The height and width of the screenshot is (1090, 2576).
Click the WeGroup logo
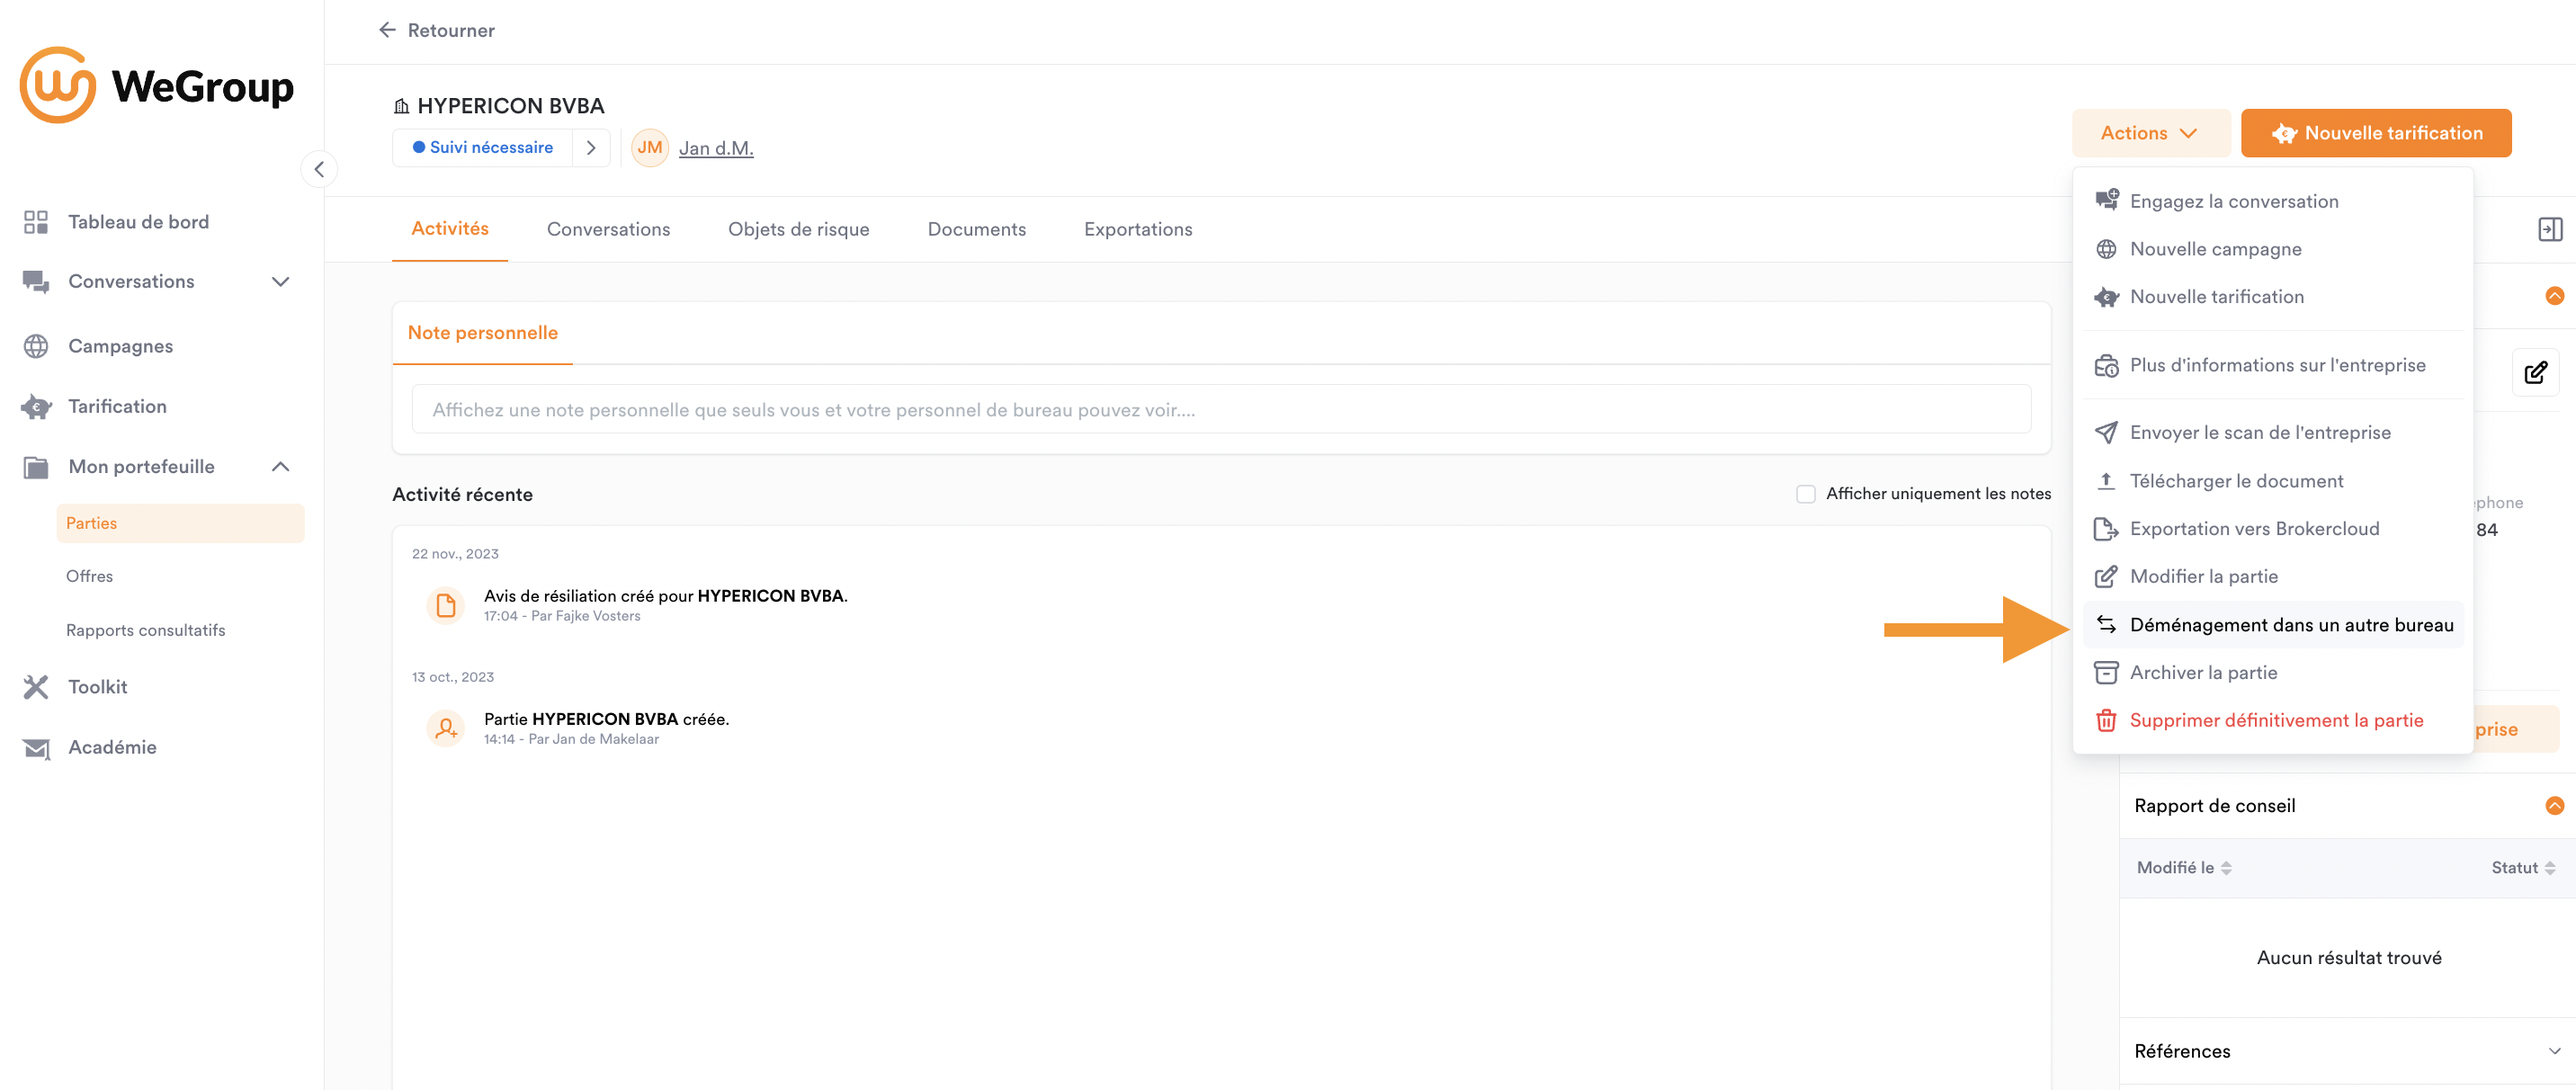point(157,86)
